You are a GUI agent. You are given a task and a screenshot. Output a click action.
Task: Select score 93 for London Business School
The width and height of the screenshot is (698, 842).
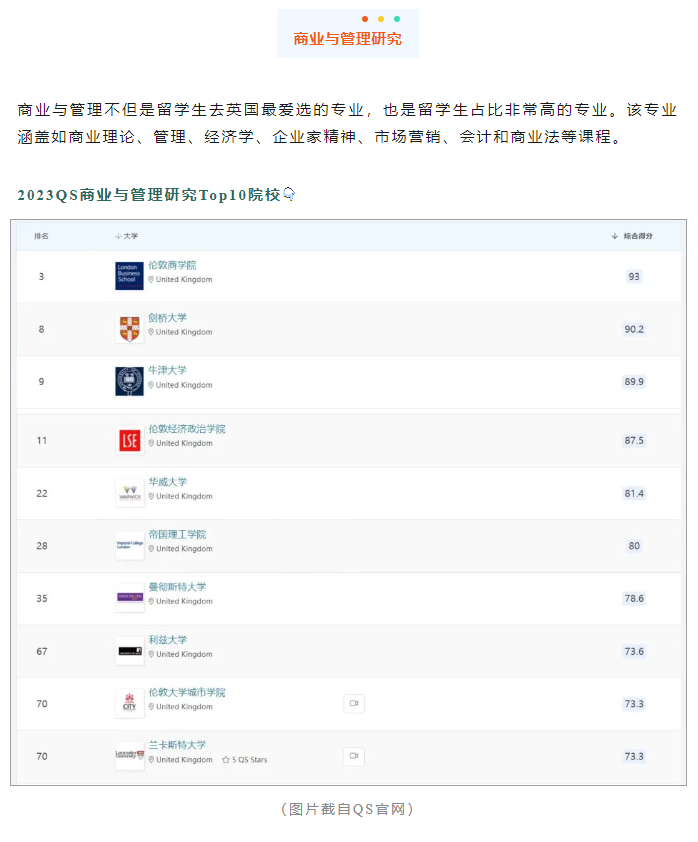coord(634,277)
